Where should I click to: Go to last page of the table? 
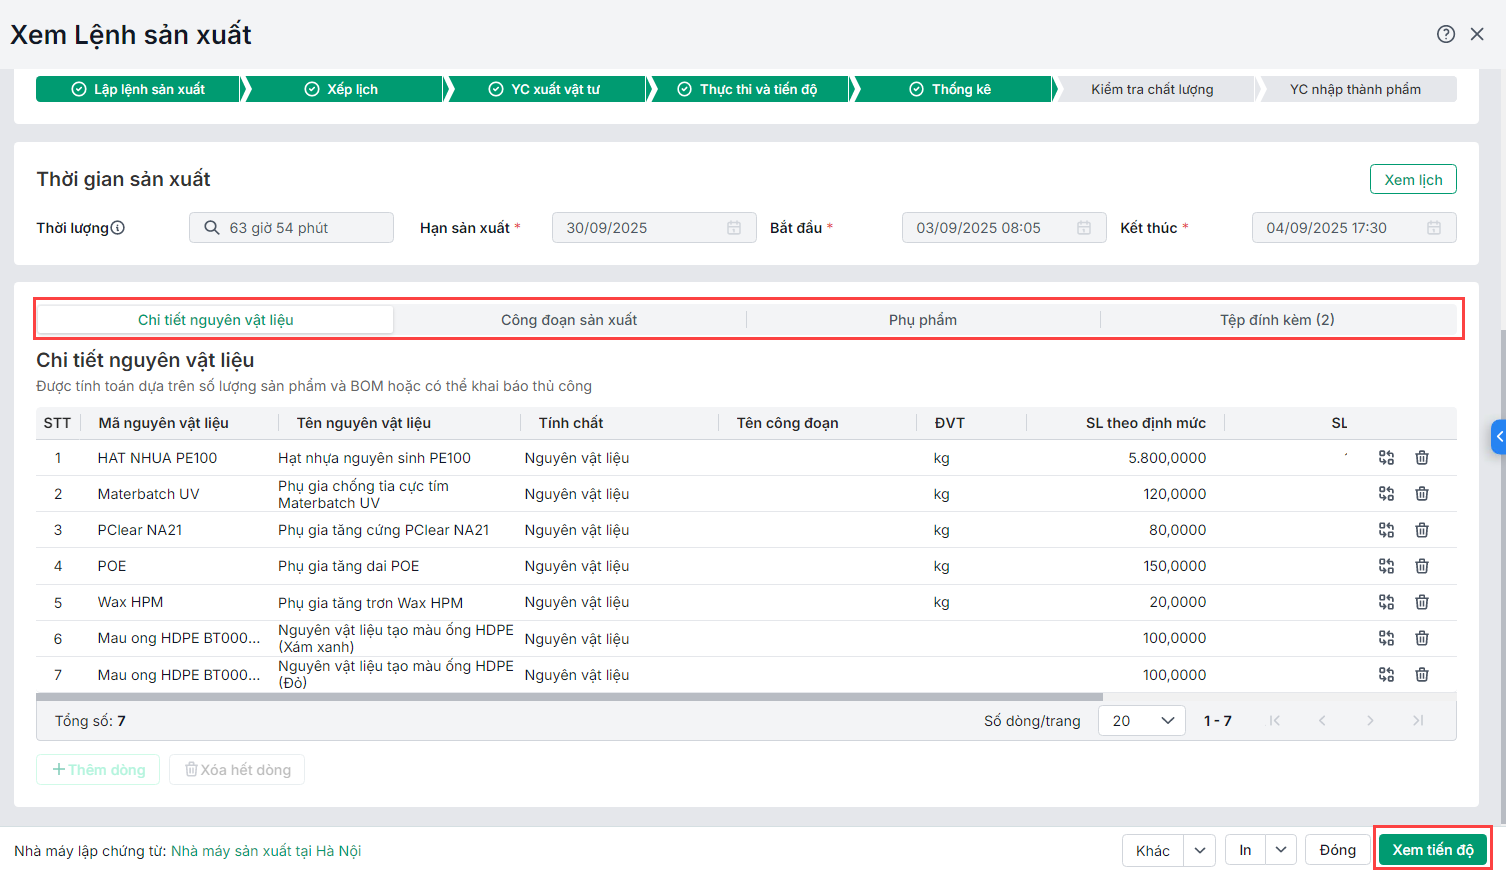click(1418, 721)
